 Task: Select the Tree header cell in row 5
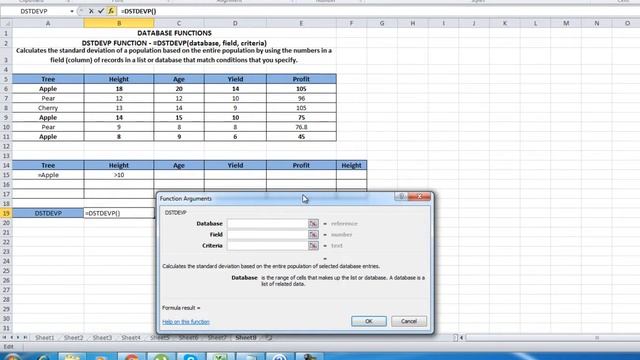click(48, 79)
